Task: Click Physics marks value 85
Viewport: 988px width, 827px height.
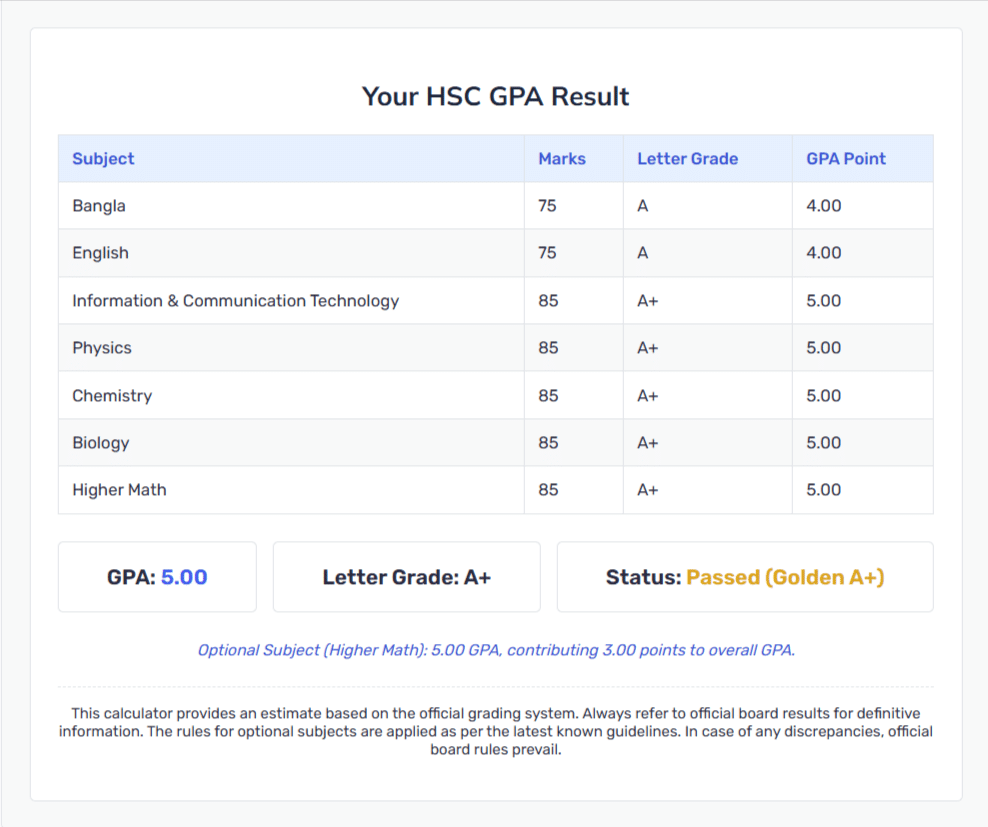Action: pos(548,348)
